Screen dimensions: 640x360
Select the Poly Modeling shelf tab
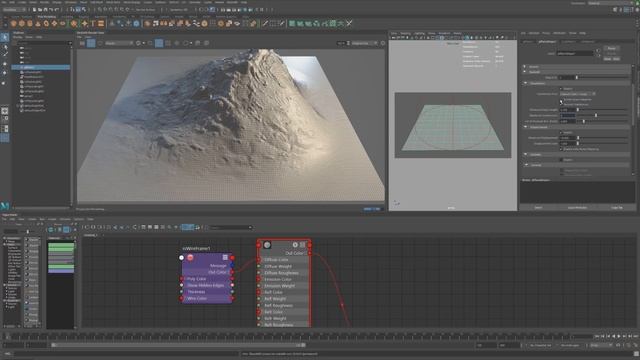click(47, 17)
